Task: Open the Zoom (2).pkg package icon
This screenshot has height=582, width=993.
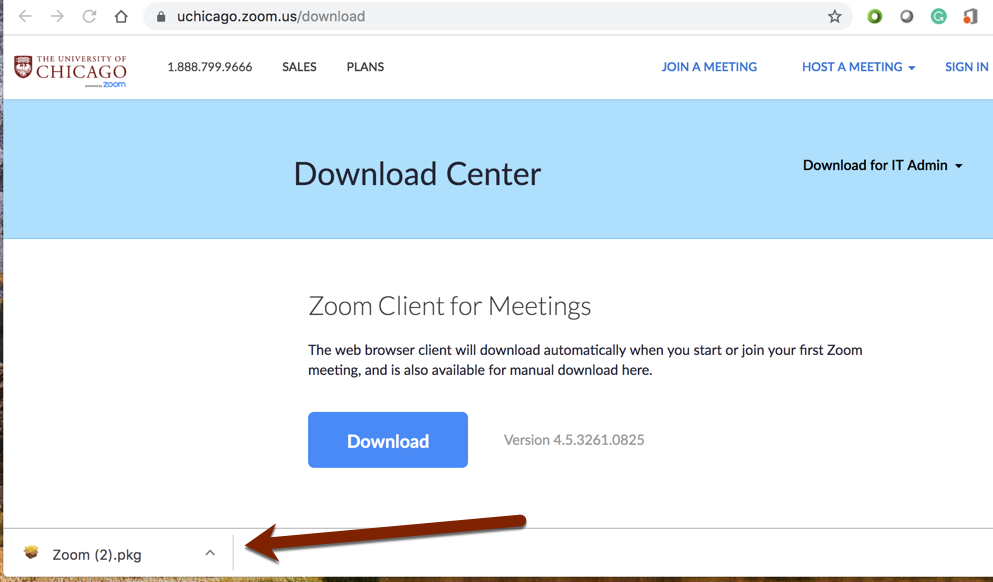Action: (31, 554)
